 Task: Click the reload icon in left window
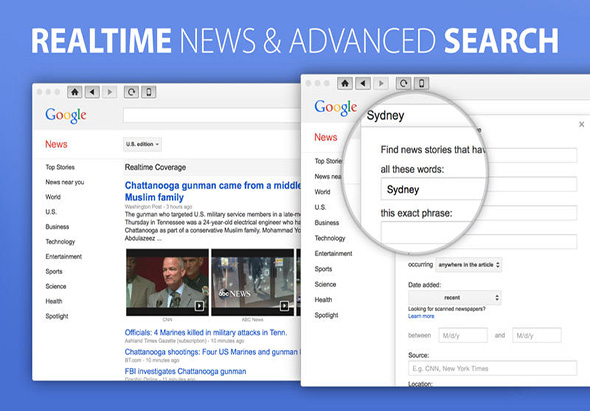pyautogui.click(x=131, y=92)
